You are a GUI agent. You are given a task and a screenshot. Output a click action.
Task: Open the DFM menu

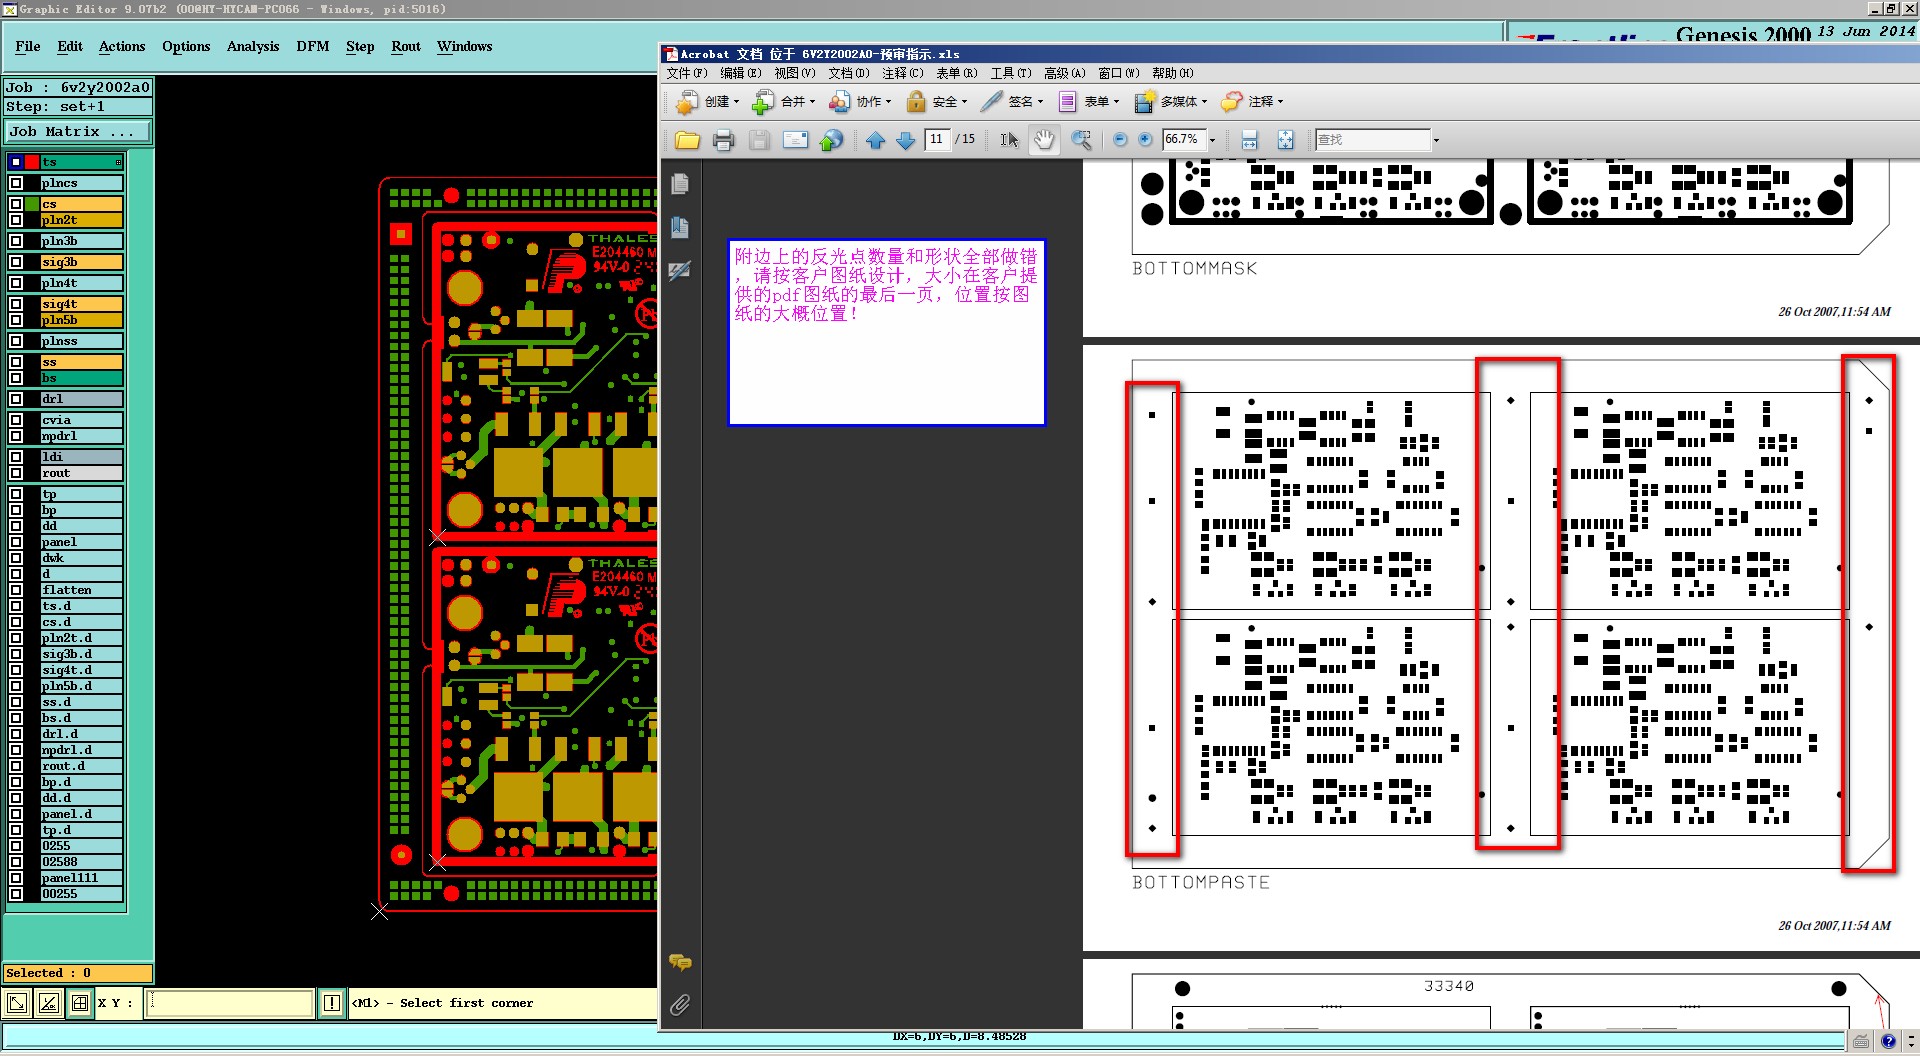(312, 47)
